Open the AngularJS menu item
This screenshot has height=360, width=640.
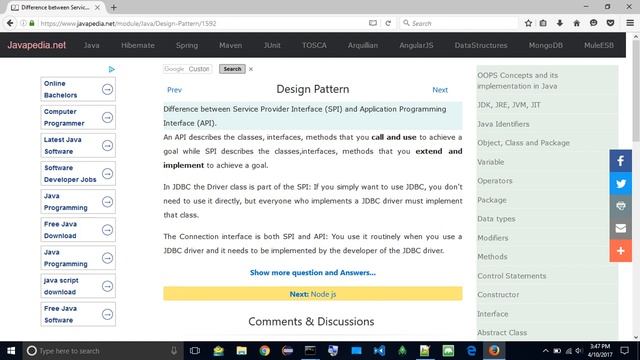pyautogui.click(x=416, y=45)
